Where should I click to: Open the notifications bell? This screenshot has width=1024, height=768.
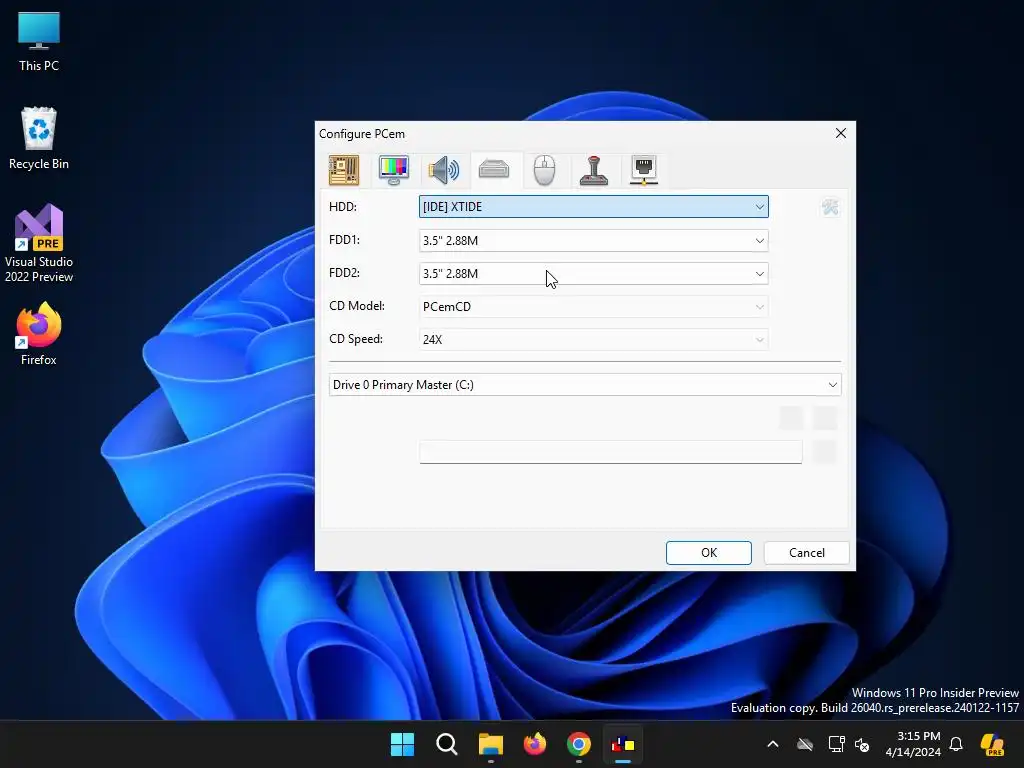pyautogui.click(x=956, y=744)
